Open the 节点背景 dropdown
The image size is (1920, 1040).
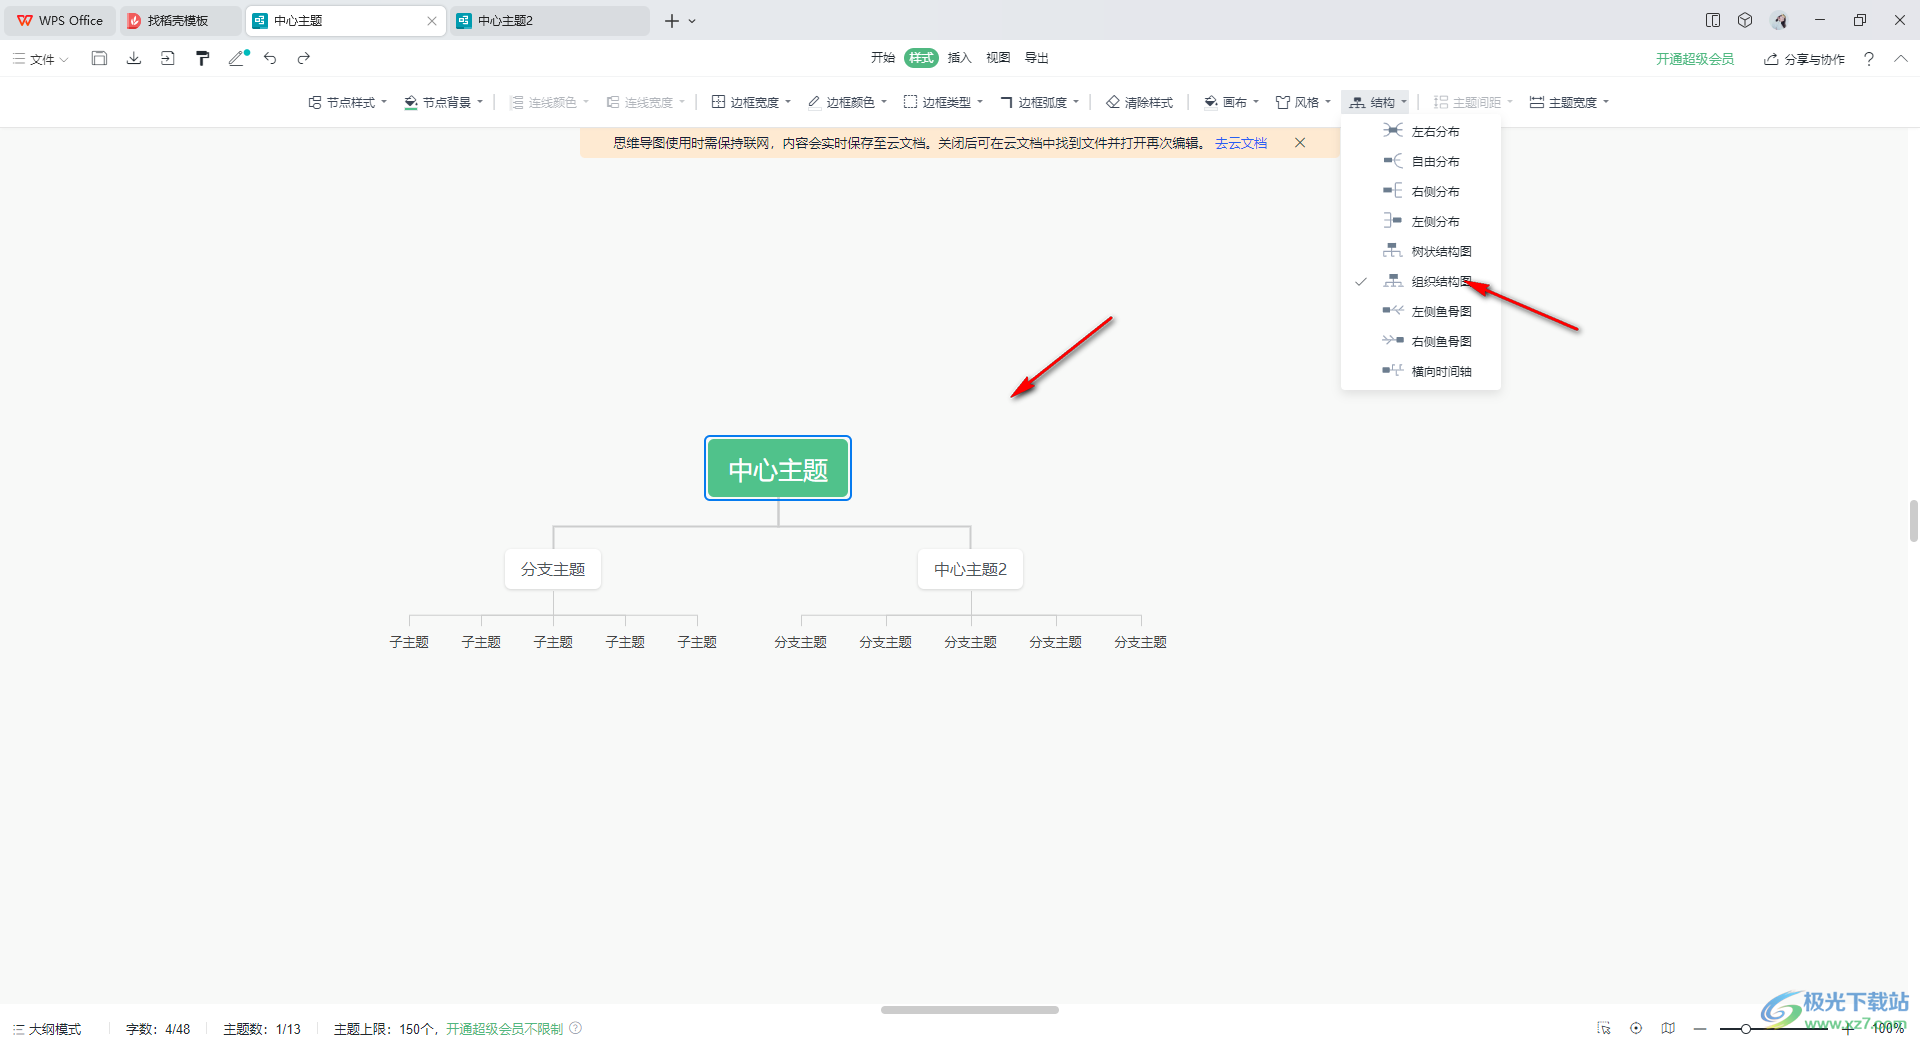(443, 102)
